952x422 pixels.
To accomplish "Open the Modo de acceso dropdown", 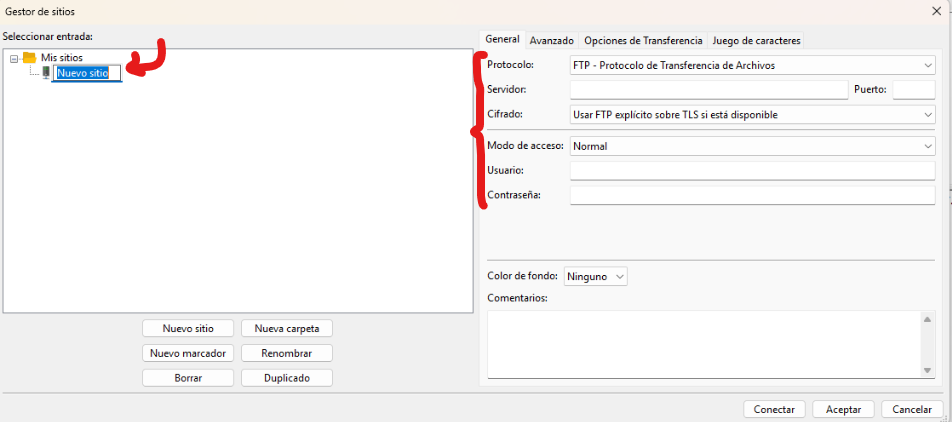I will (x=752, y=146).
